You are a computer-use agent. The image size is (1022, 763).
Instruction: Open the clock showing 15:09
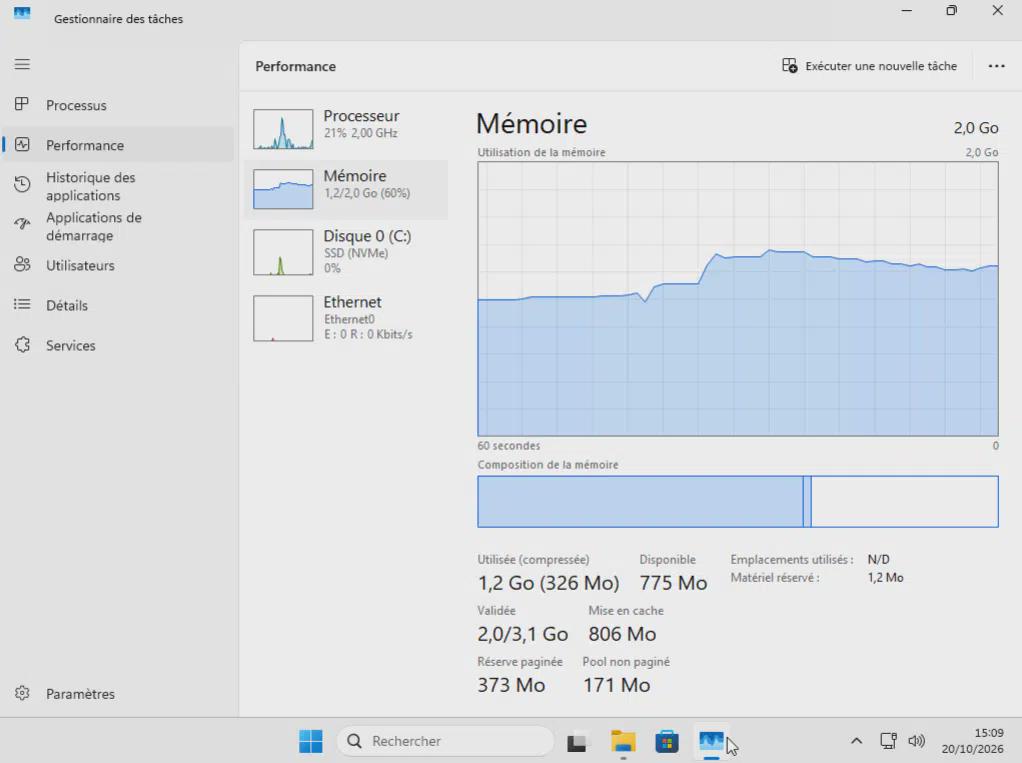coord(972,741)
